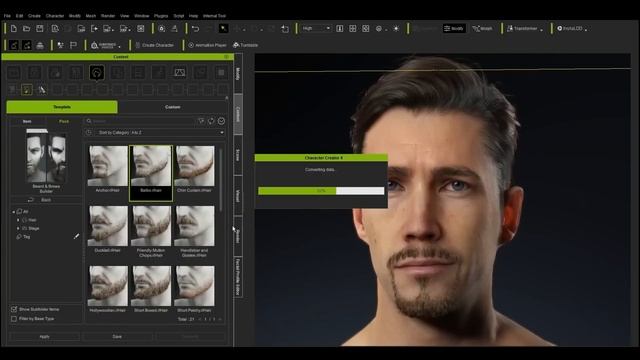Image resolution: width=640 pixels, height=360 pixels.
Task: Select the Select Object arrow tool
Action: [223, 29]
